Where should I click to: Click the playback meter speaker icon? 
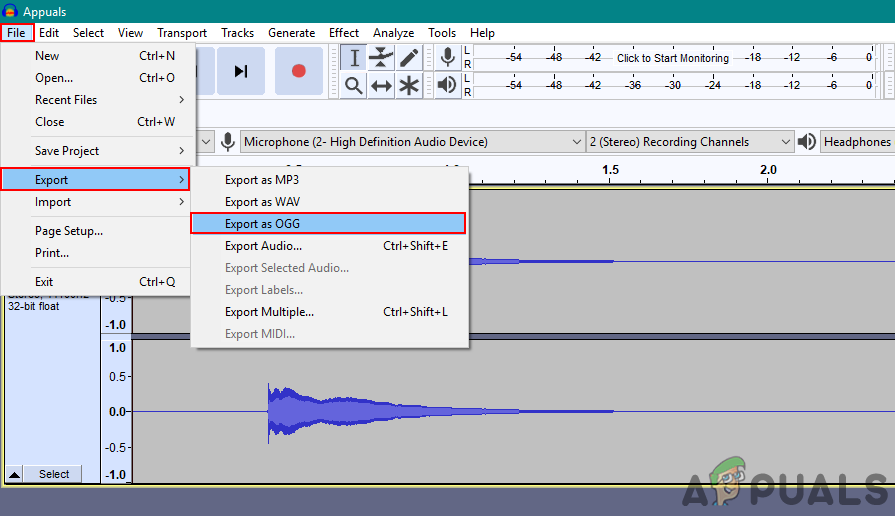tap(448, 85)
